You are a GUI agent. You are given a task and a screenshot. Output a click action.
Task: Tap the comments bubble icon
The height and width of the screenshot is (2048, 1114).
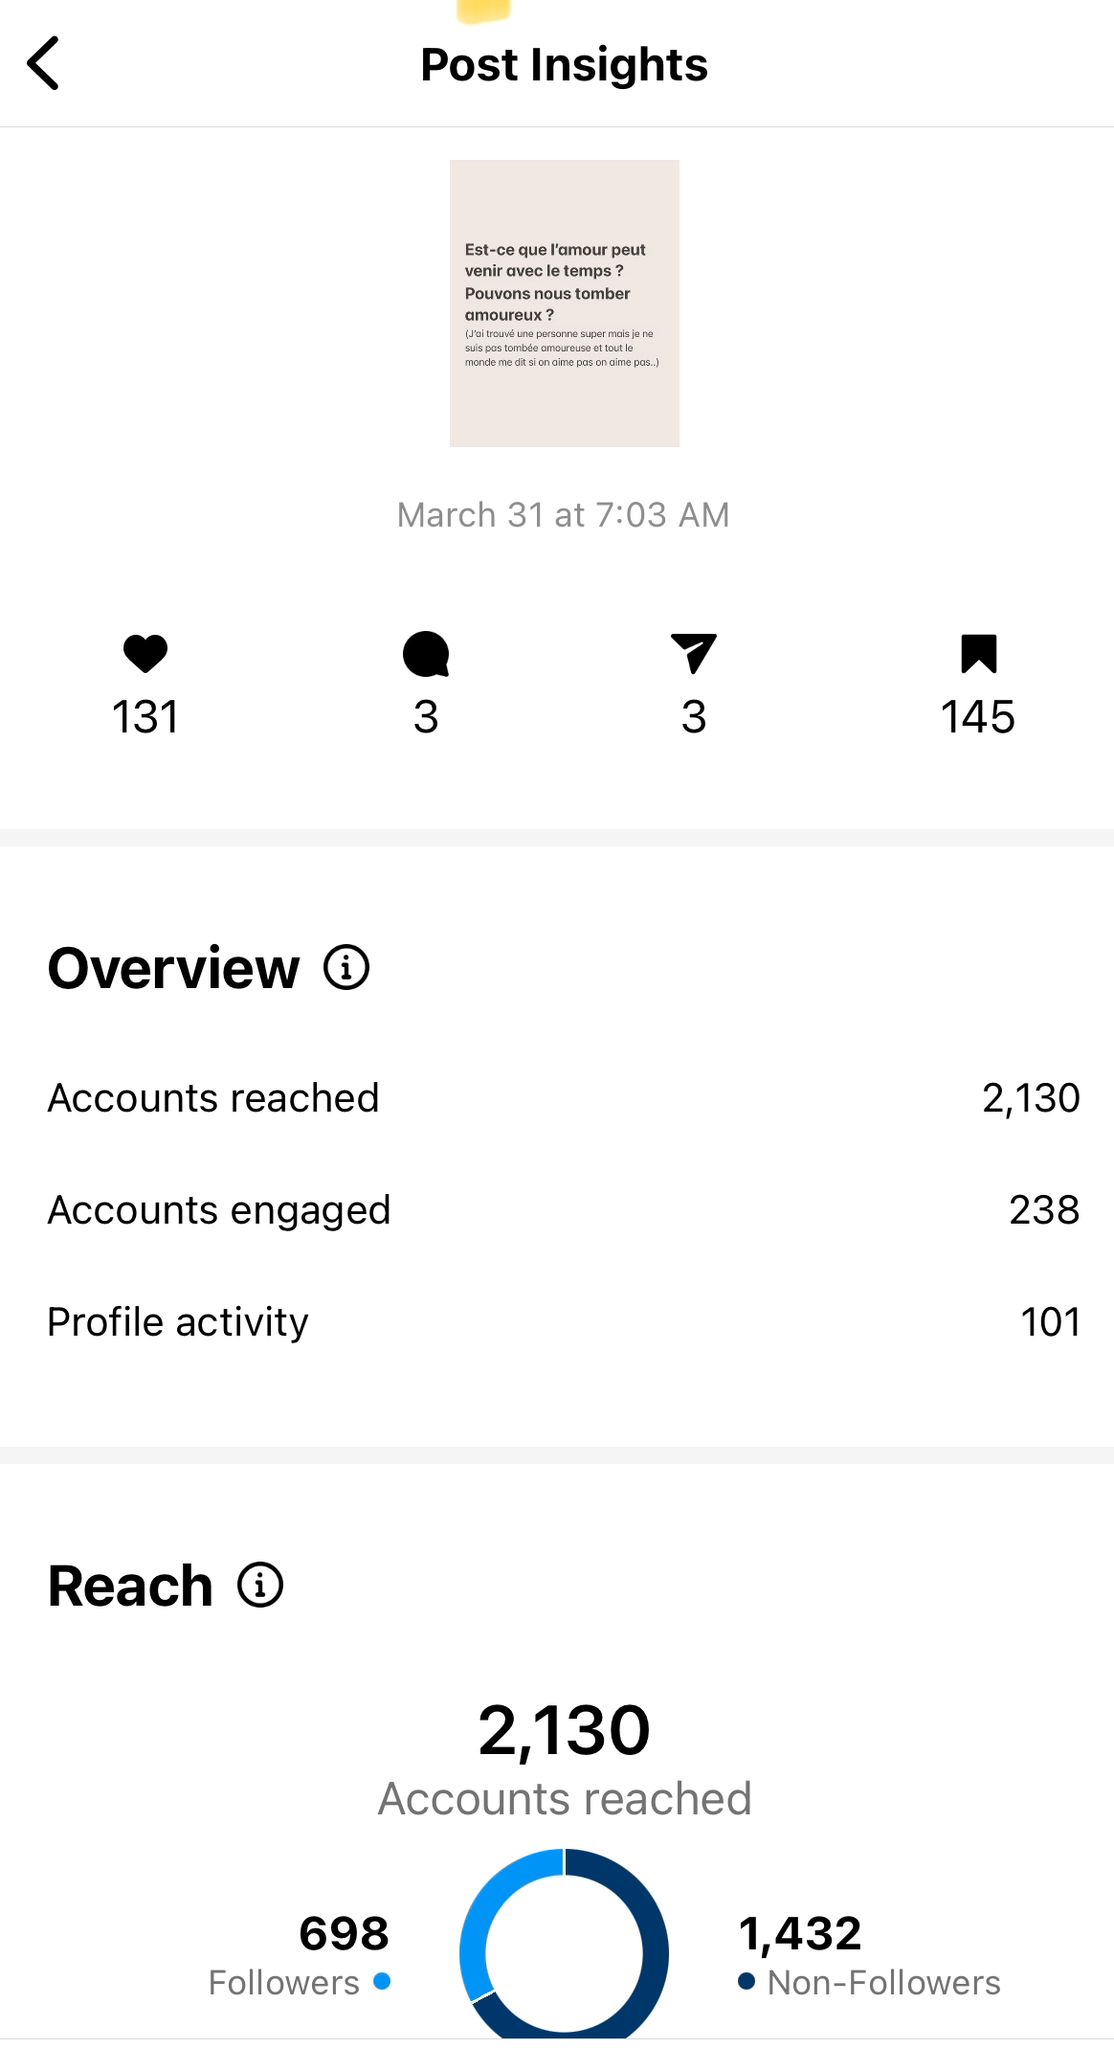(x=426, y=654)
